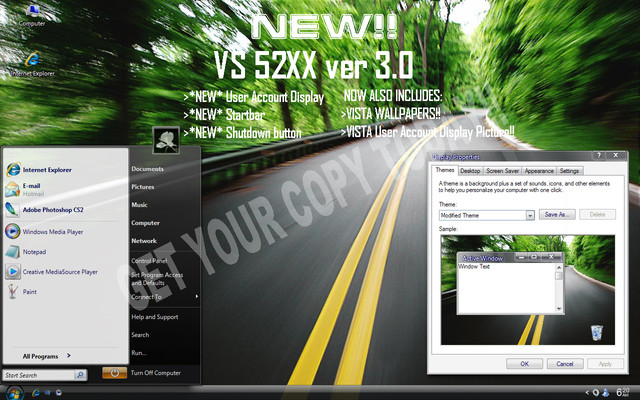This screenshot has height=400, width=640.
Task: Click Cancel in Display Properties
Action: (565, 364)
